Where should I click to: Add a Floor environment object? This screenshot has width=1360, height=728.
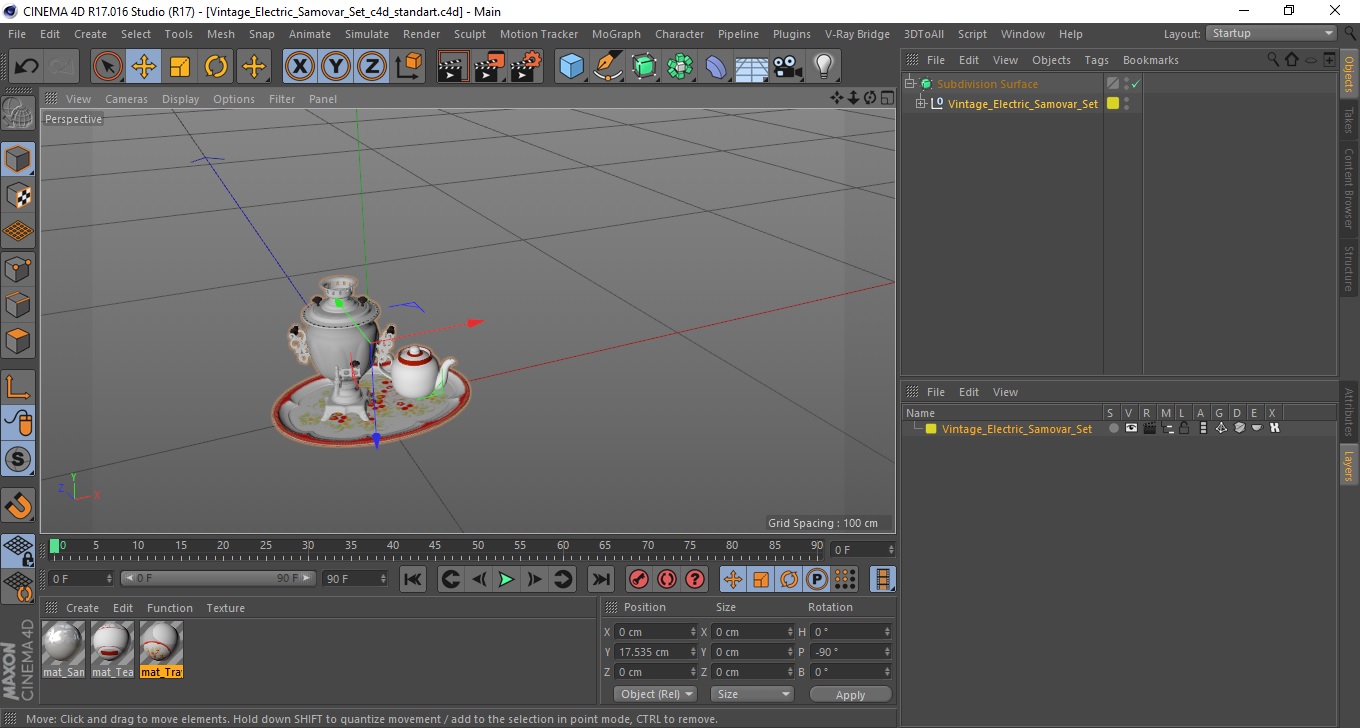click(752, 67)
